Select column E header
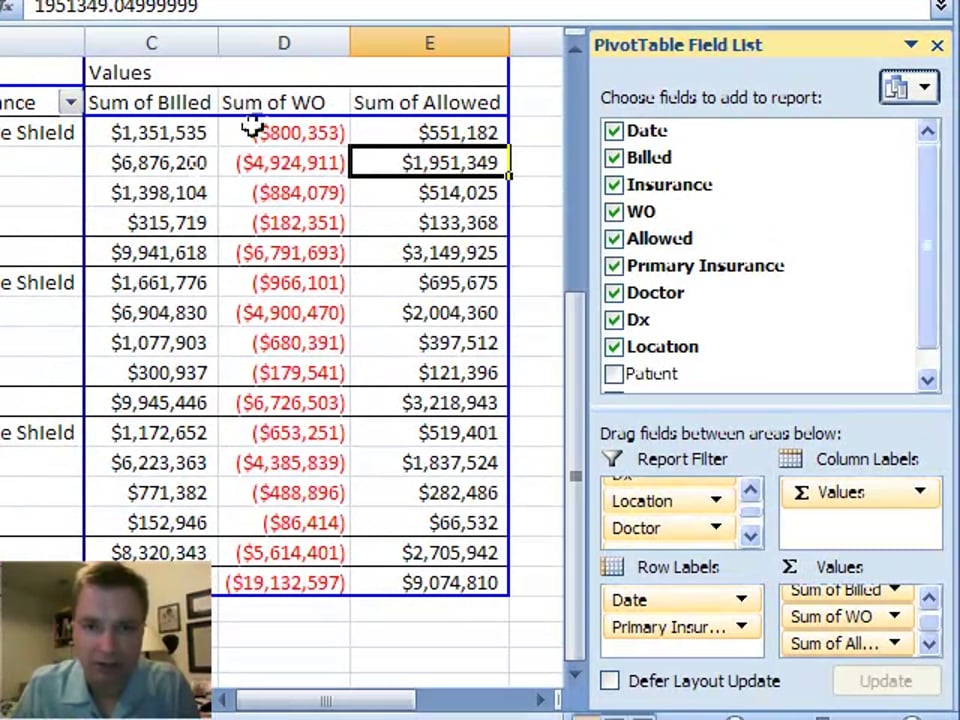Image resolution: width=960 pixels, height=720 pixels. pyautogui.click(x=429, y=42)
